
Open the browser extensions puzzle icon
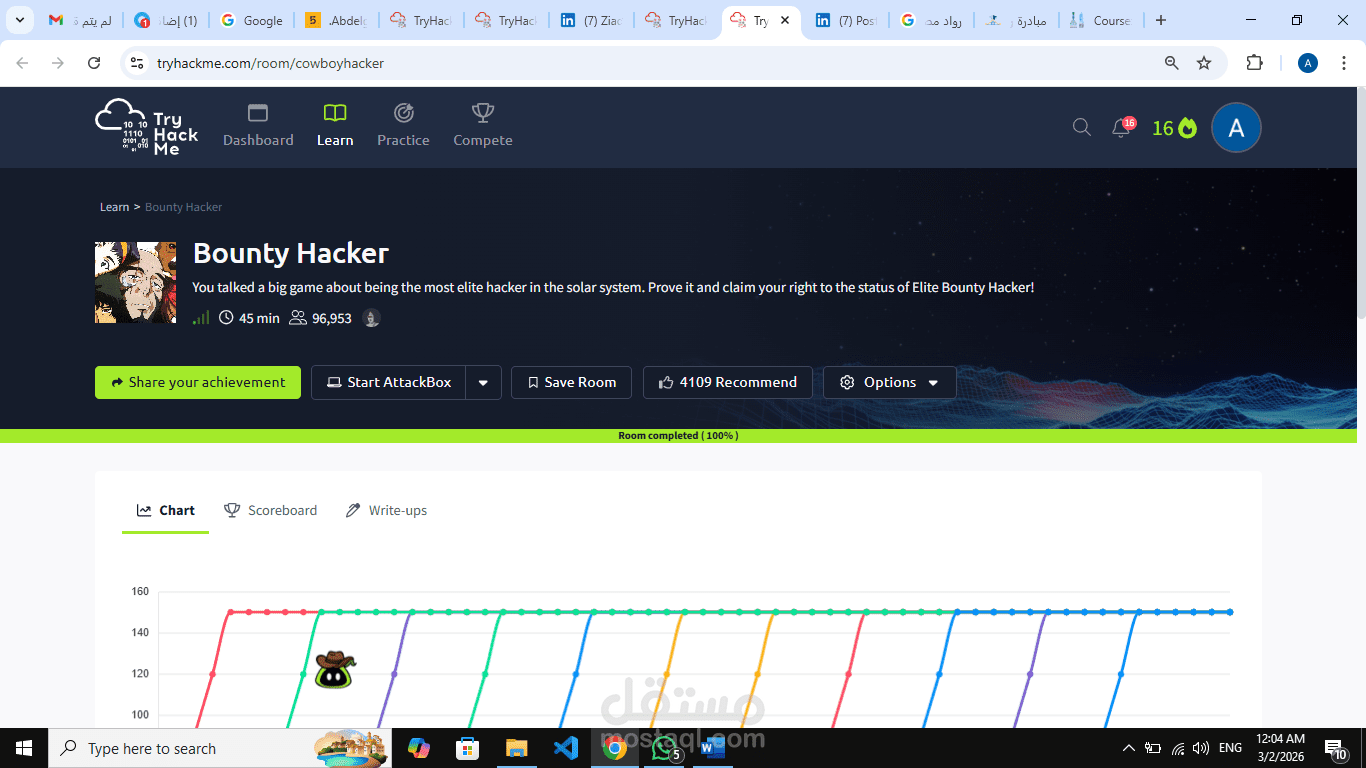click(1254, 63)
